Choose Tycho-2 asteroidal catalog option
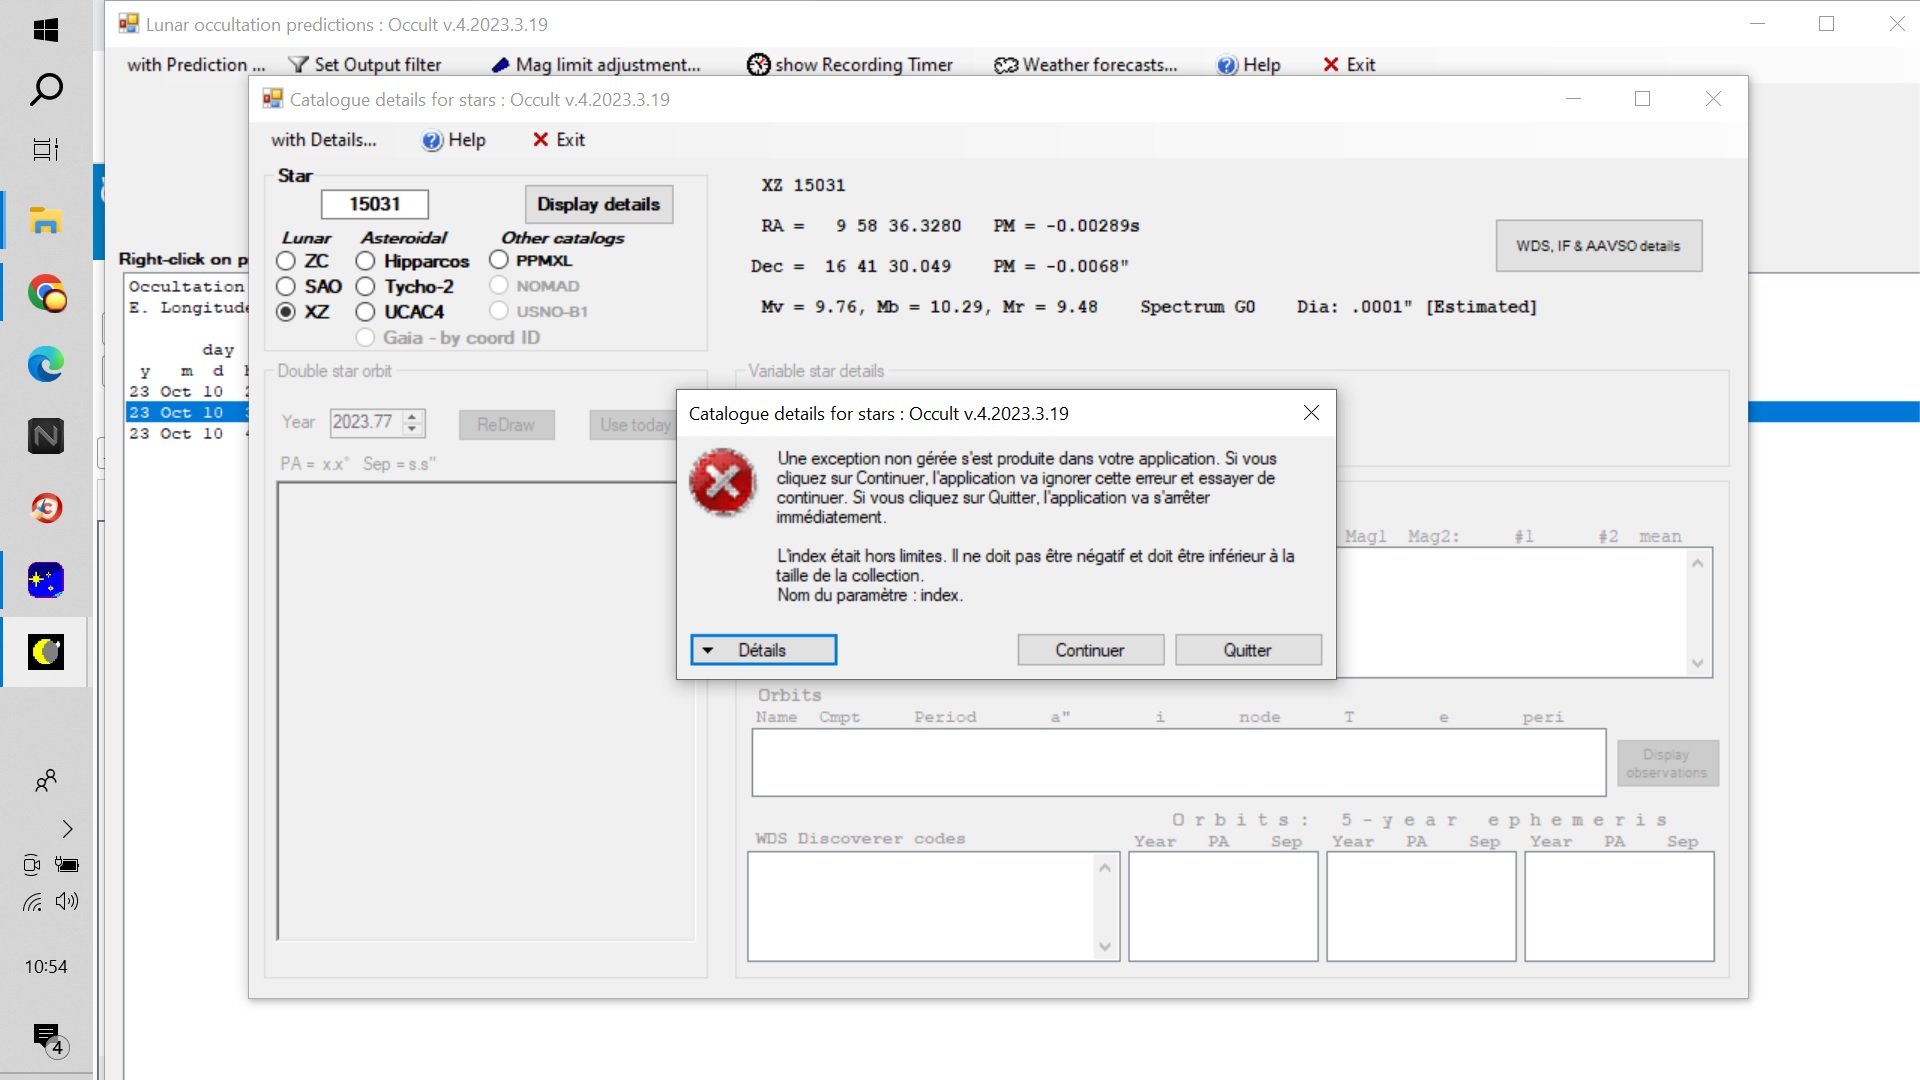This screenshot has height=1080, width=1920. 366,287
